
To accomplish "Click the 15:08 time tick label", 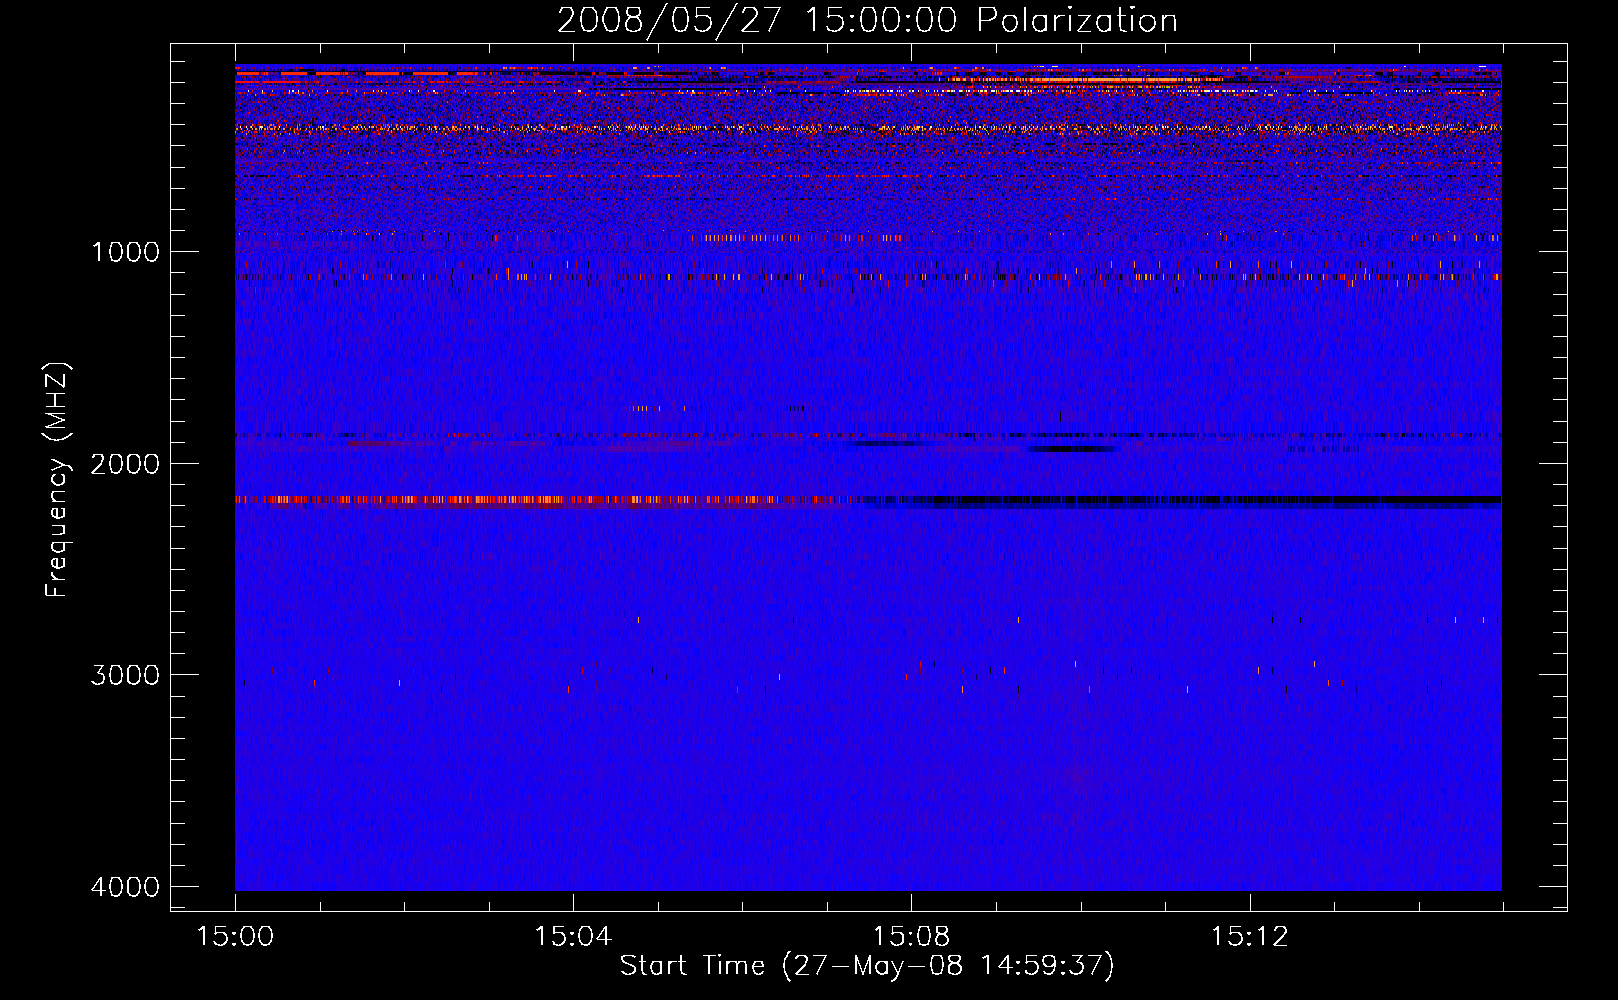I will [x=911, y=937].
